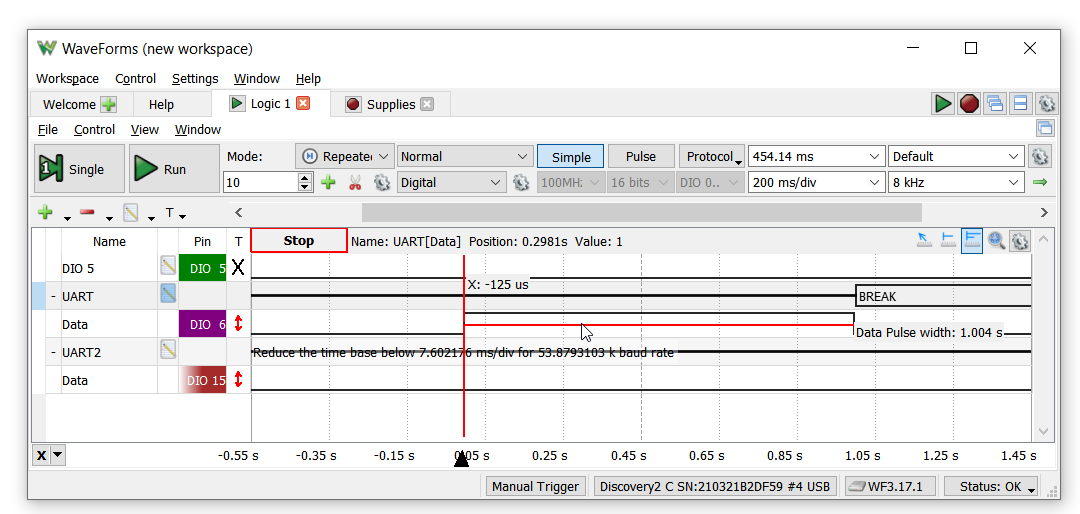This screenshot has width=1080, height=514.
Task: Click the red stop-all instruments icon
Action: click(x=968, y=103)
